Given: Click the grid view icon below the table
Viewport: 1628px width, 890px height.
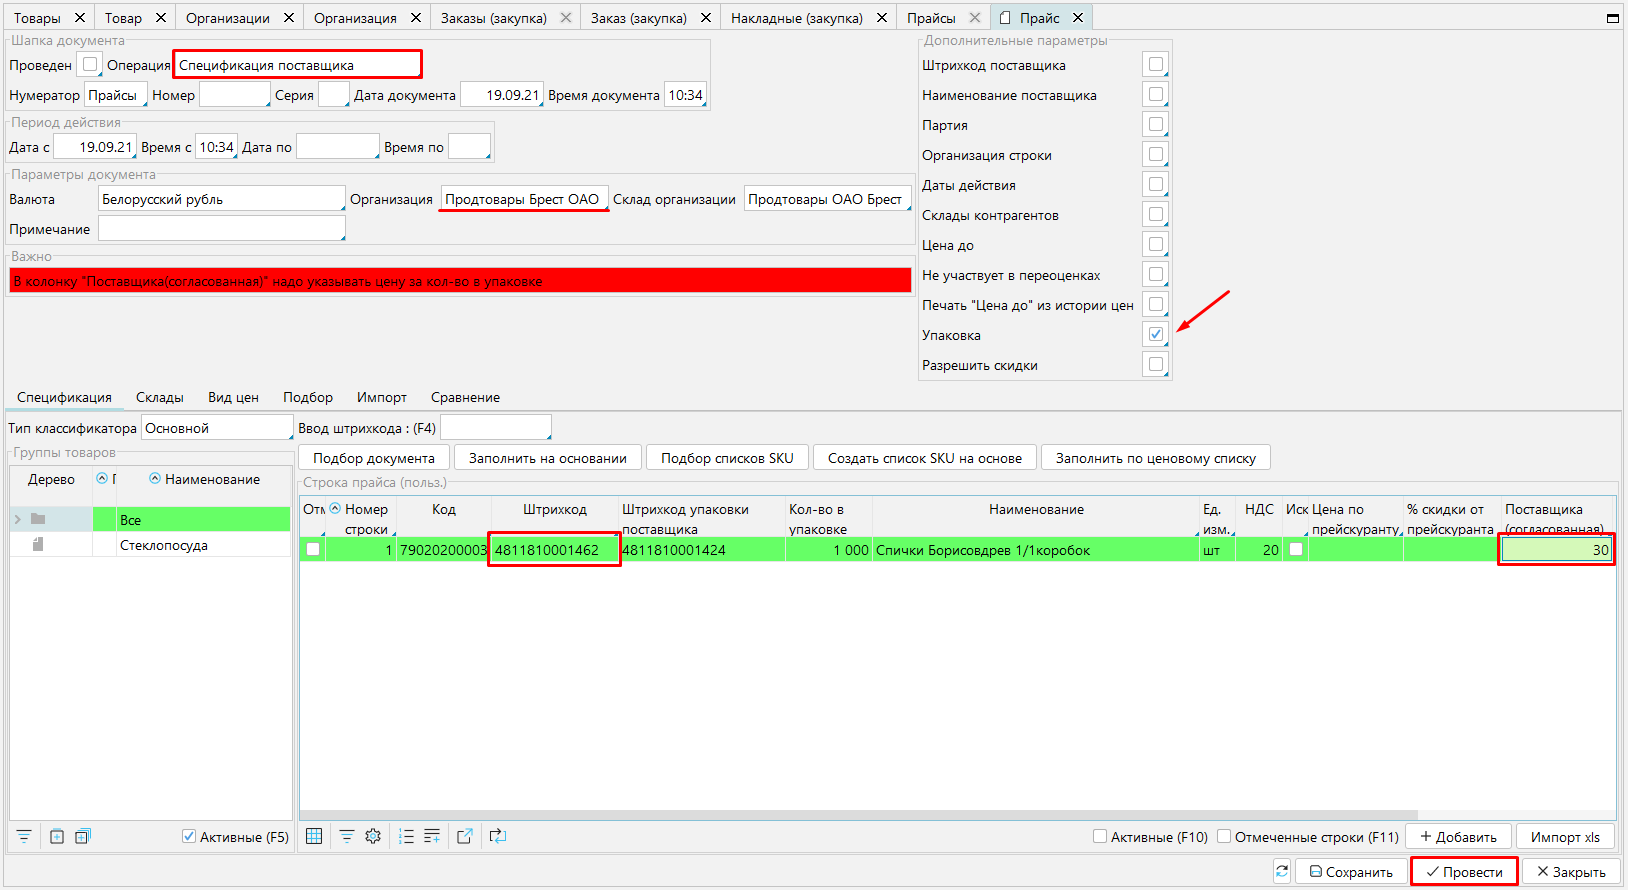Looking at the screenshot, I should point(314,837).
